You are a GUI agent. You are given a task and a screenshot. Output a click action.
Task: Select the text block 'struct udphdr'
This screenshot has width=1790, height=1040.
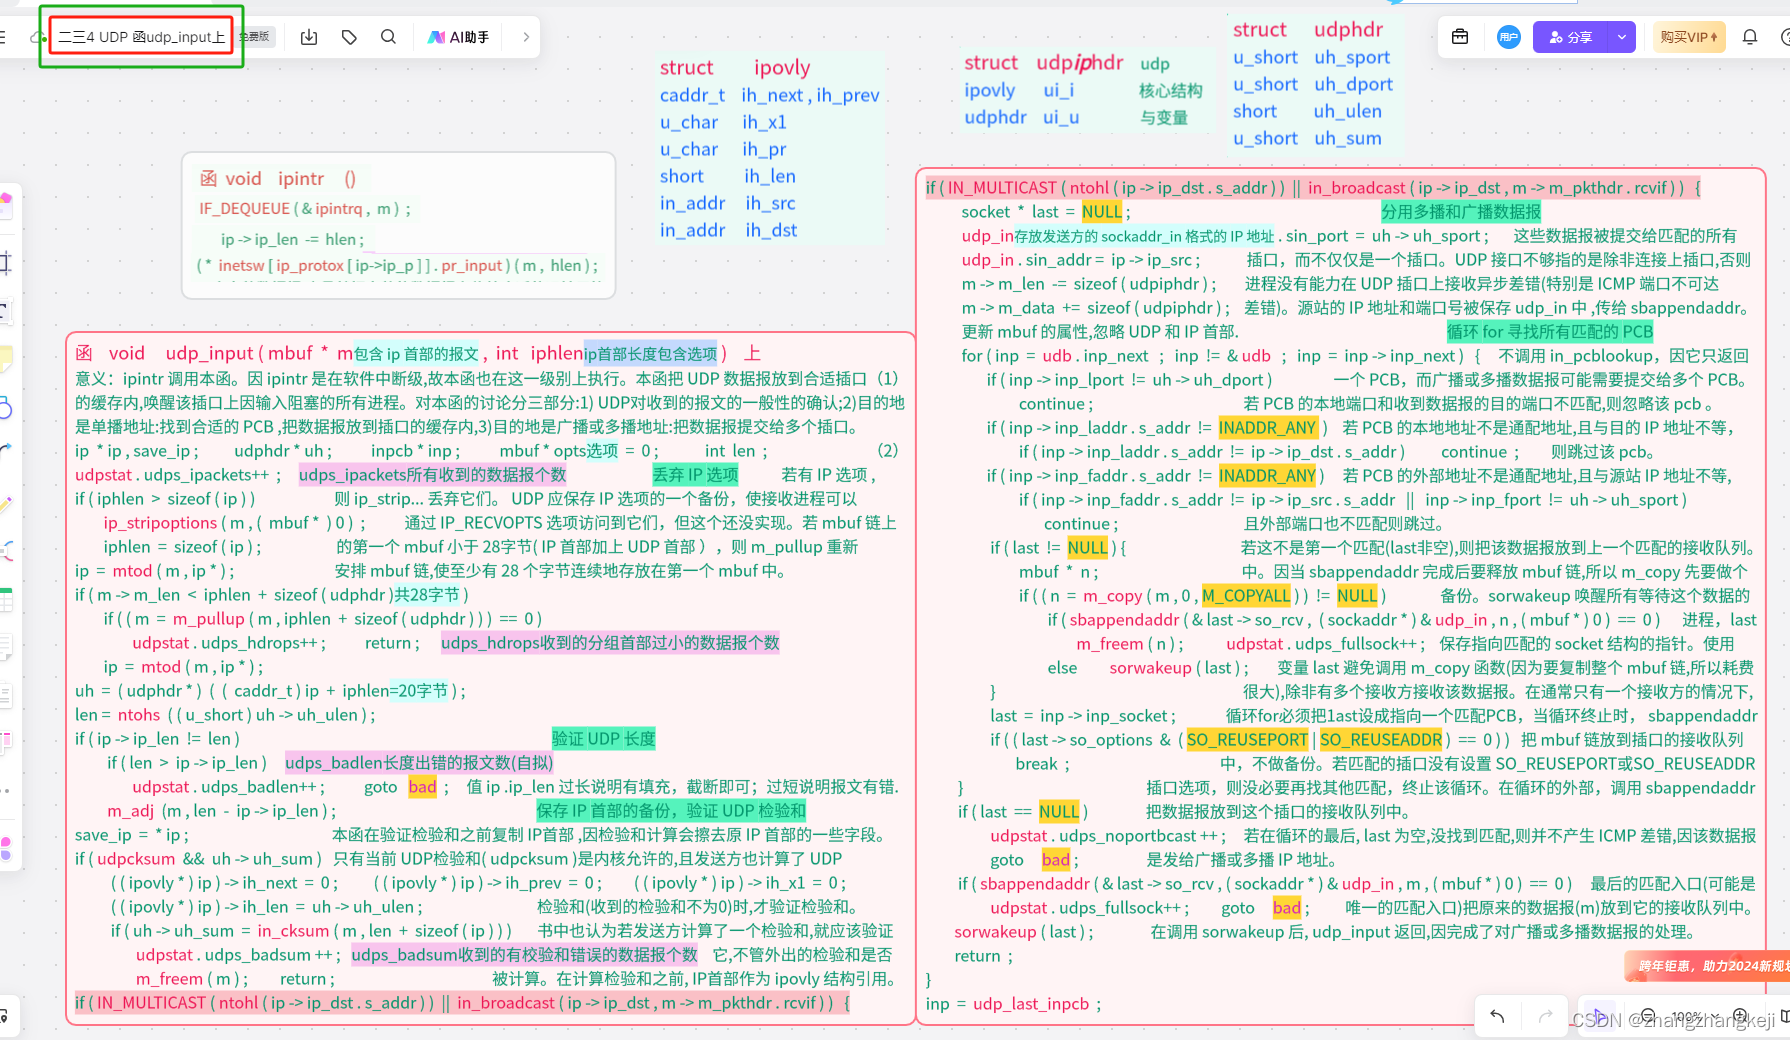[1313, 84]
